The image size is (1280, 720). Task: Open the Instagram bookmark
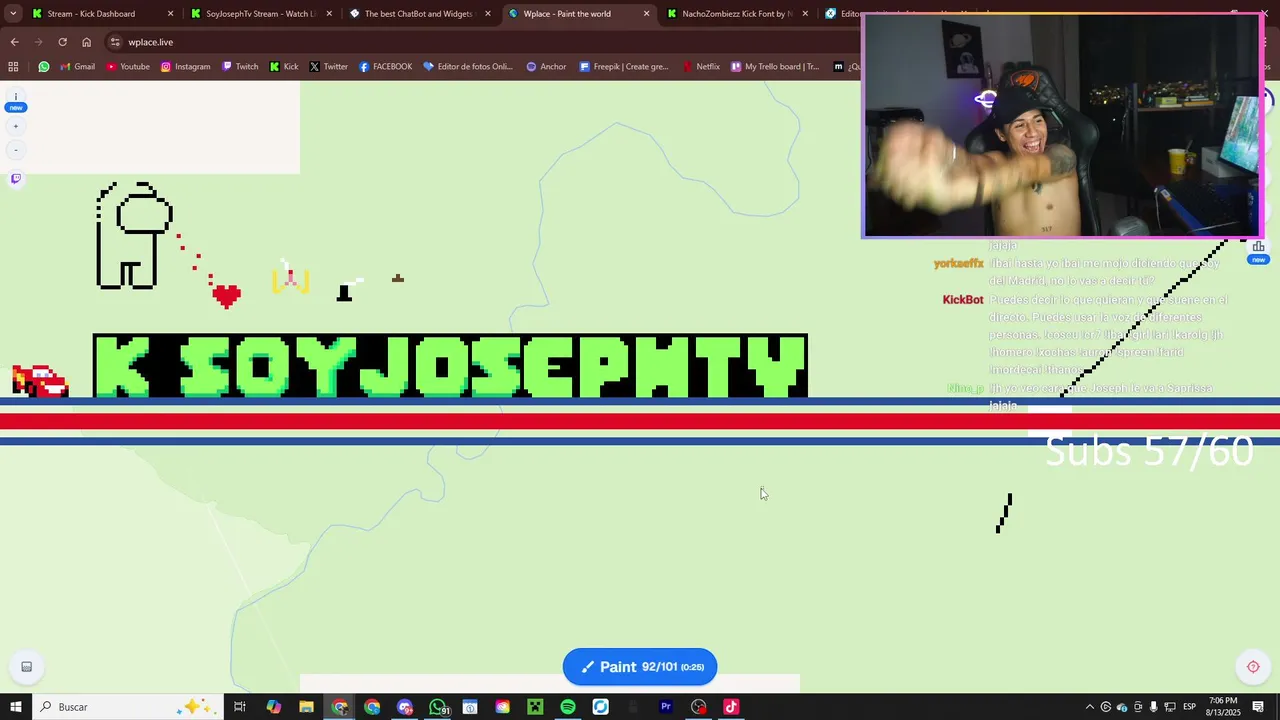pyautogui.click(x=185, y=67)
